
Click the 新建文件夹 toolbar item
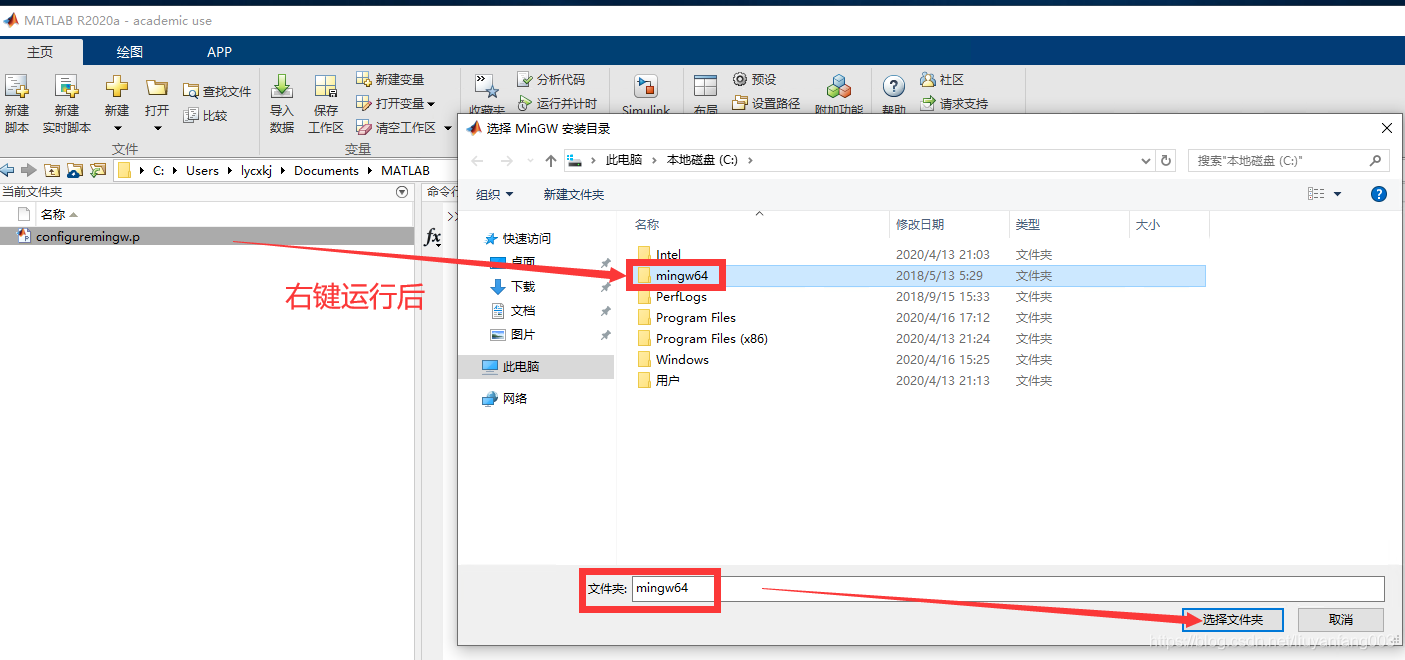[573, 193]
